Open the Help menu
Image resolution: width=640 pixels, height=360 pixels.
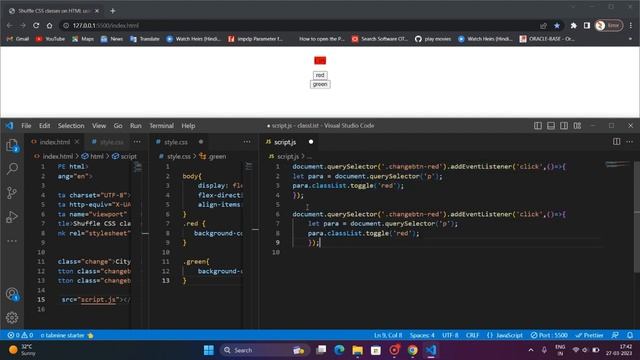coord(188,126)
